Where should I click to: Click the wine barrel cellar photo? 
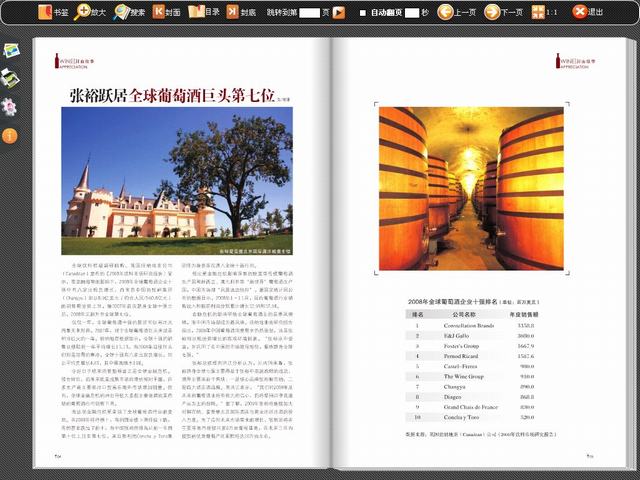471,189
